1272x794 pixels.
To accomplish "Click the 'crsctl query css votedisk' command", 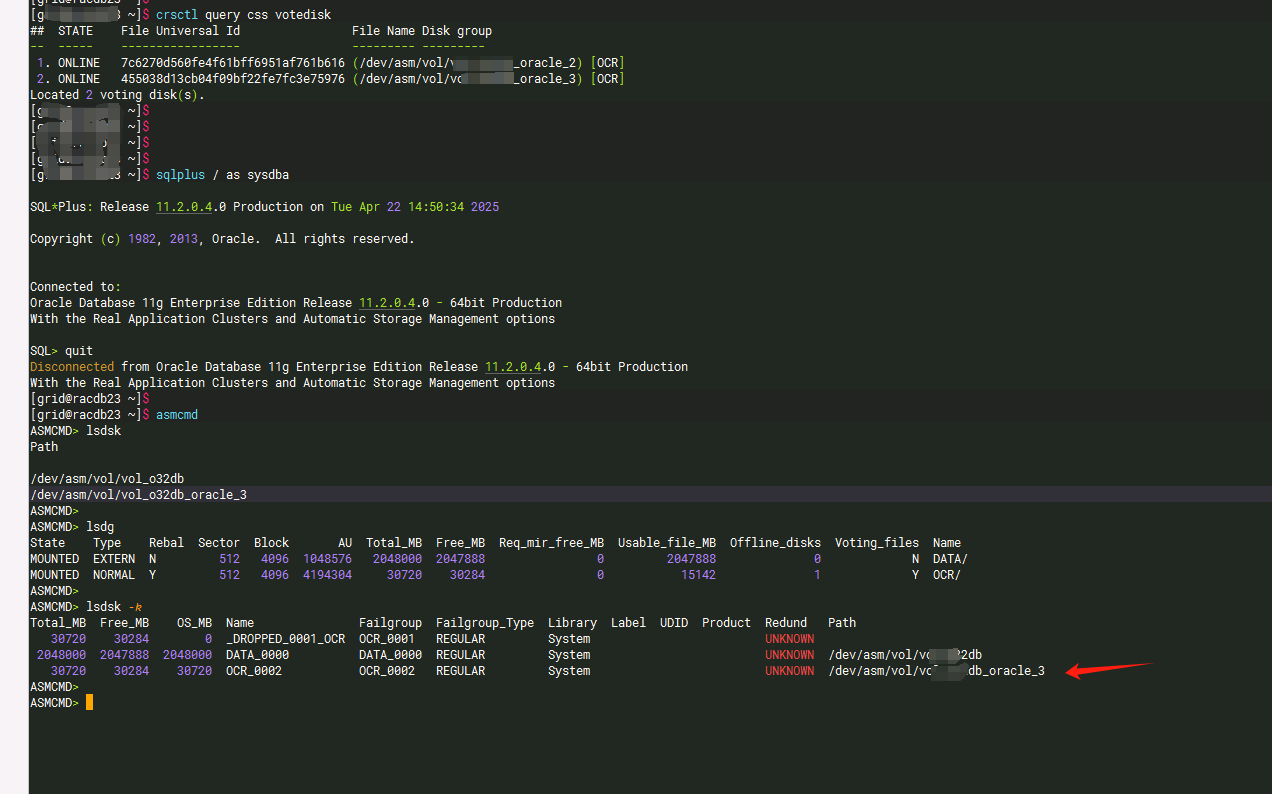I will click(x=243, y=15).
